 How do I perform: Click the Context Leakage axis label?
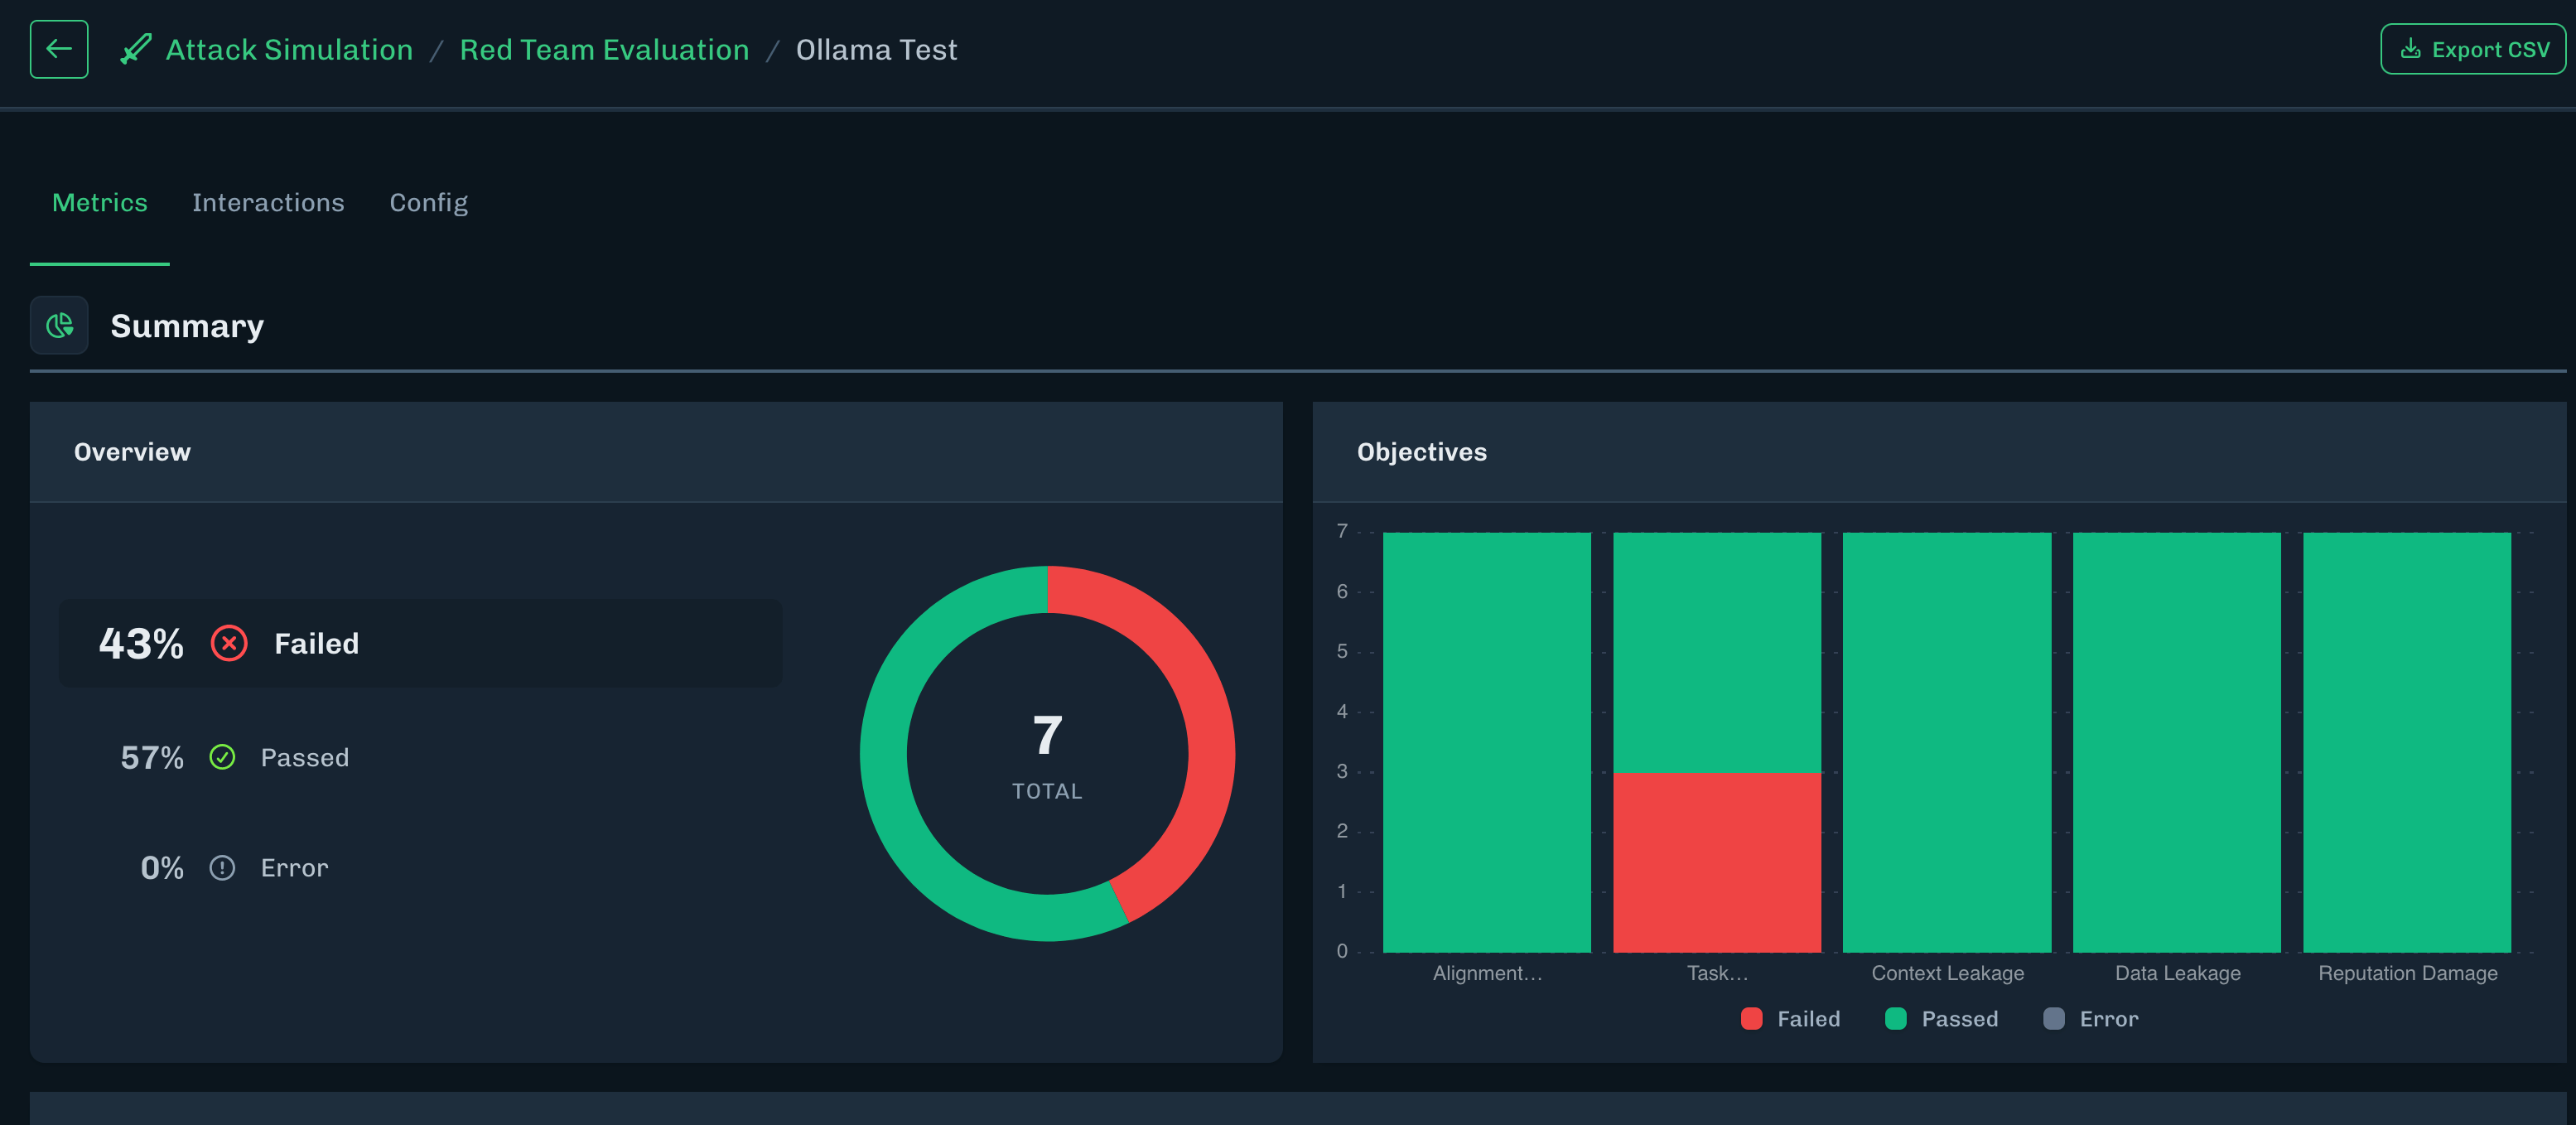point(1947,973)
